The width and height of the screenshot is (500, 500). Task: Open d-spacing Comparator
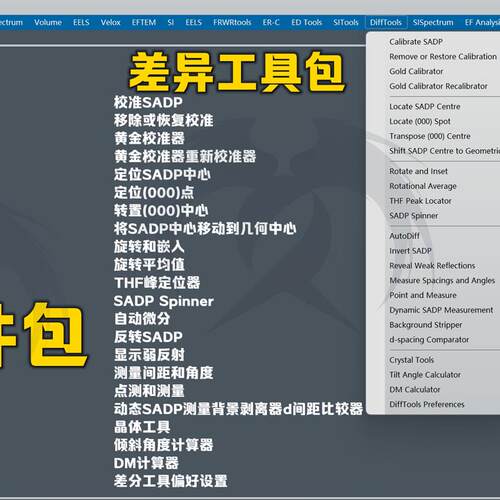point(429,340)
